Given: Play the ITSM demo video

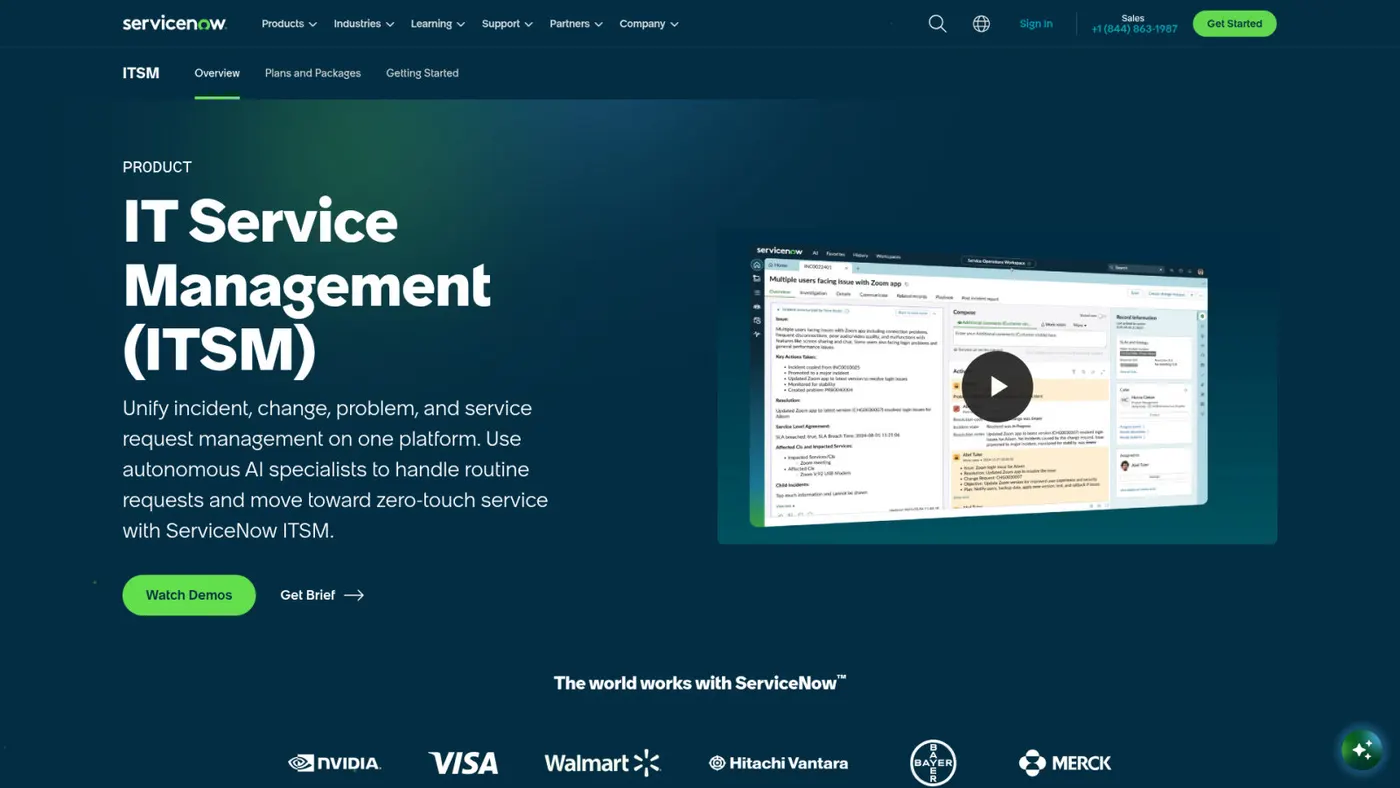Looking at the screenshot, I should click(997, 386).
